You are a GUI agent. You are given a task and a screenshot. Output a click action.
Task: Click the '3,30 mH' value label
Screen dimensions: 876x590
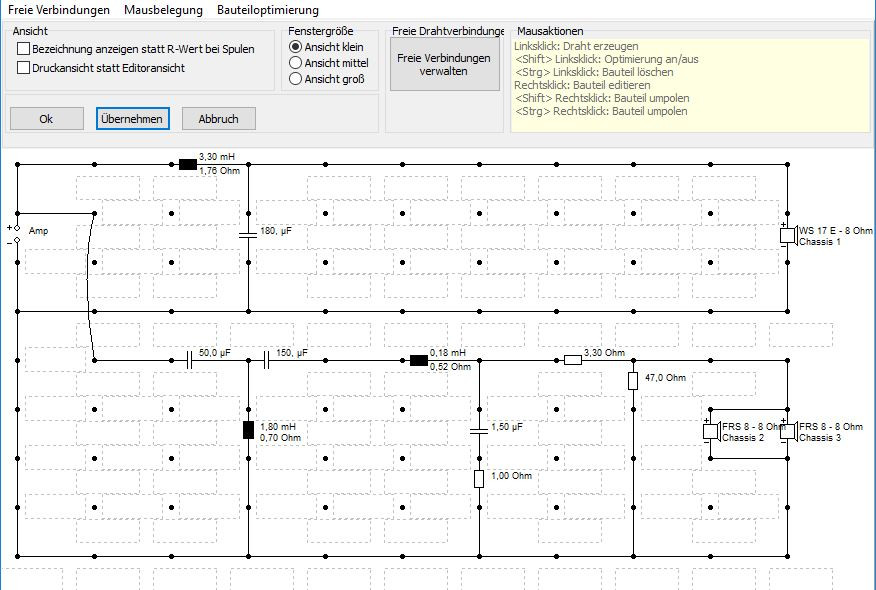click(x=217, y=157)
